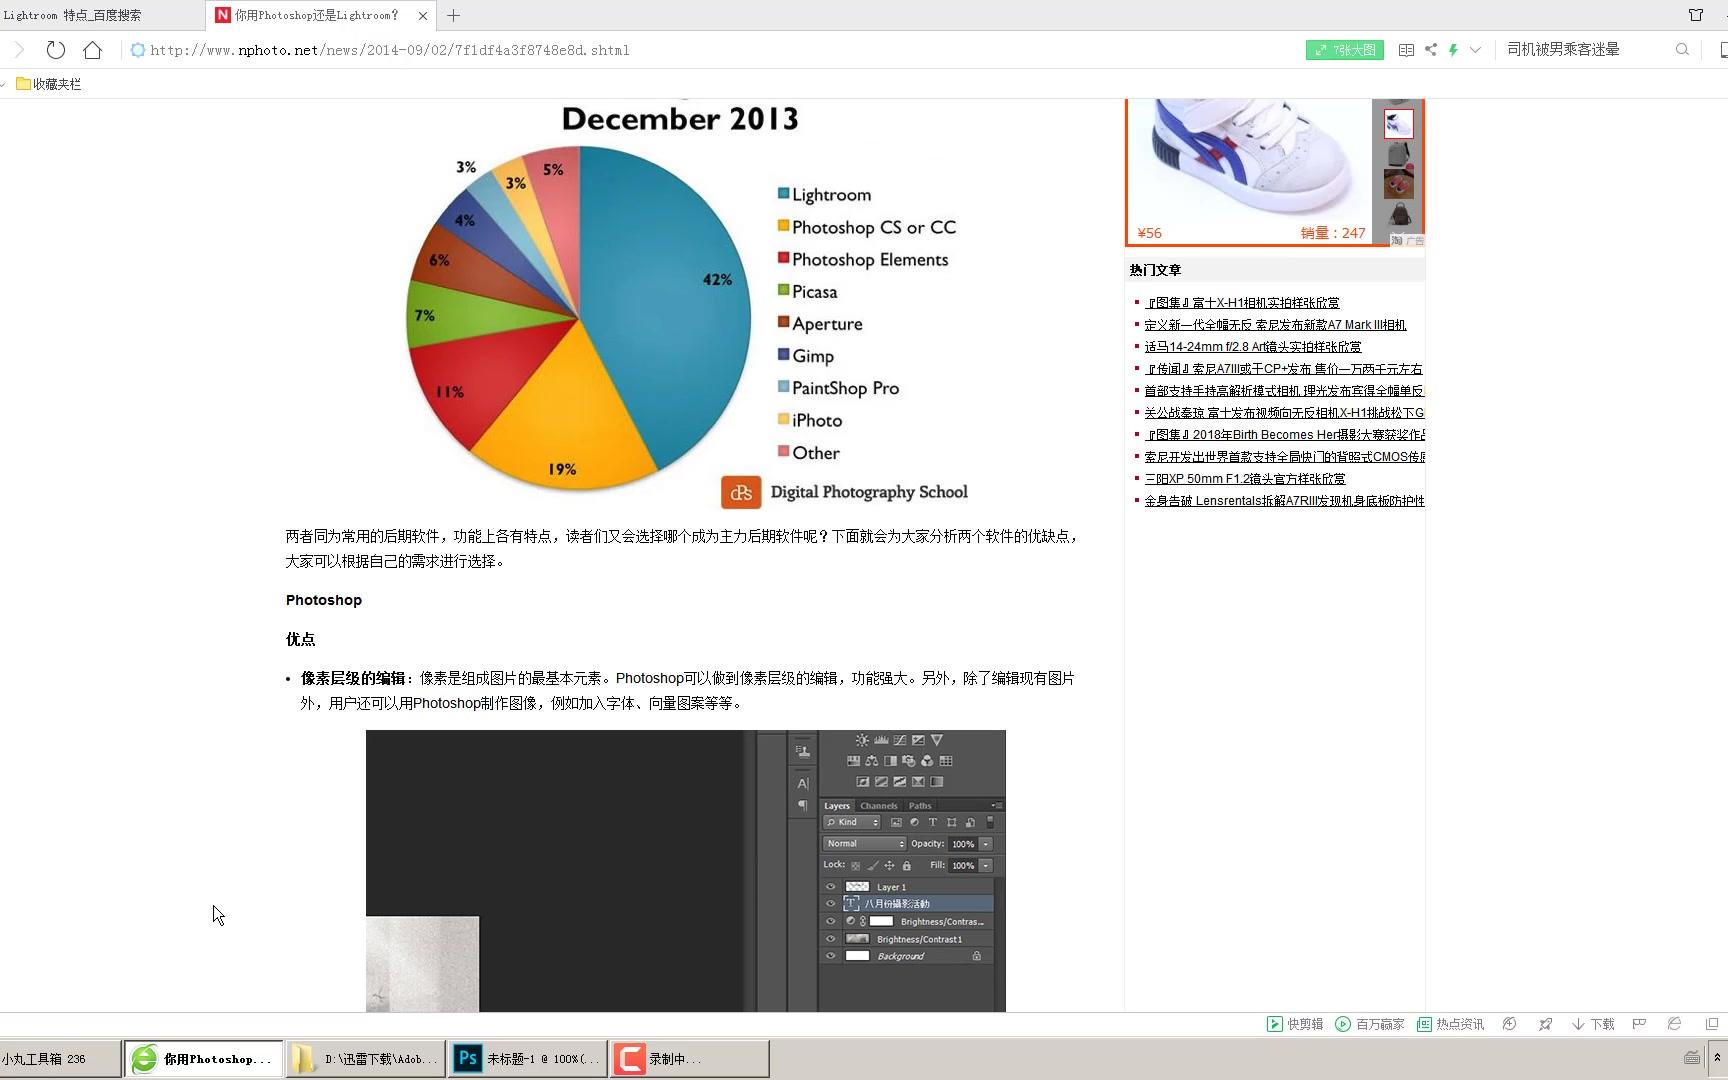Switch to the Paths tab
The width and height of the screenshot is (1728, 1080).
(x=920, y=806)
